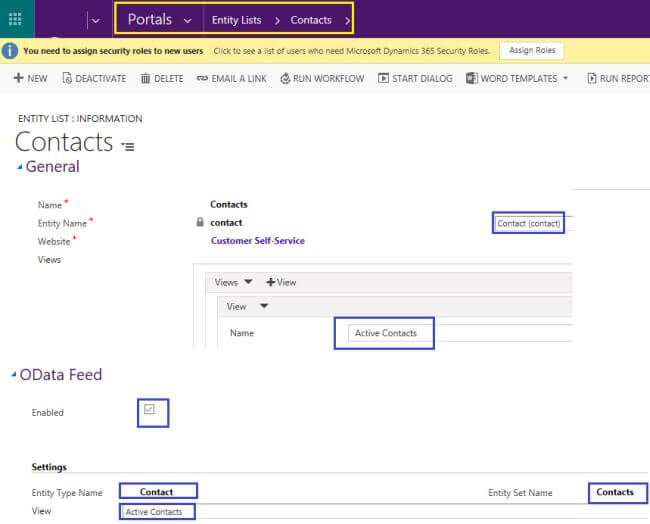Click the blue information icon in notification bar
The height and width of the screenshot is (524, 650).
[x=10, y=51]
